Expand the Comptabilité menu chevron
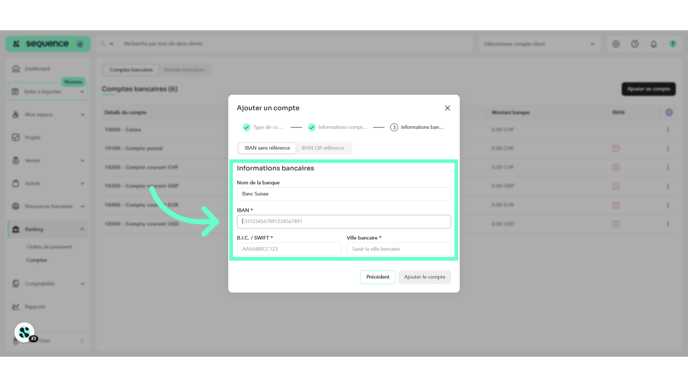688x387 pixels. 82,284
